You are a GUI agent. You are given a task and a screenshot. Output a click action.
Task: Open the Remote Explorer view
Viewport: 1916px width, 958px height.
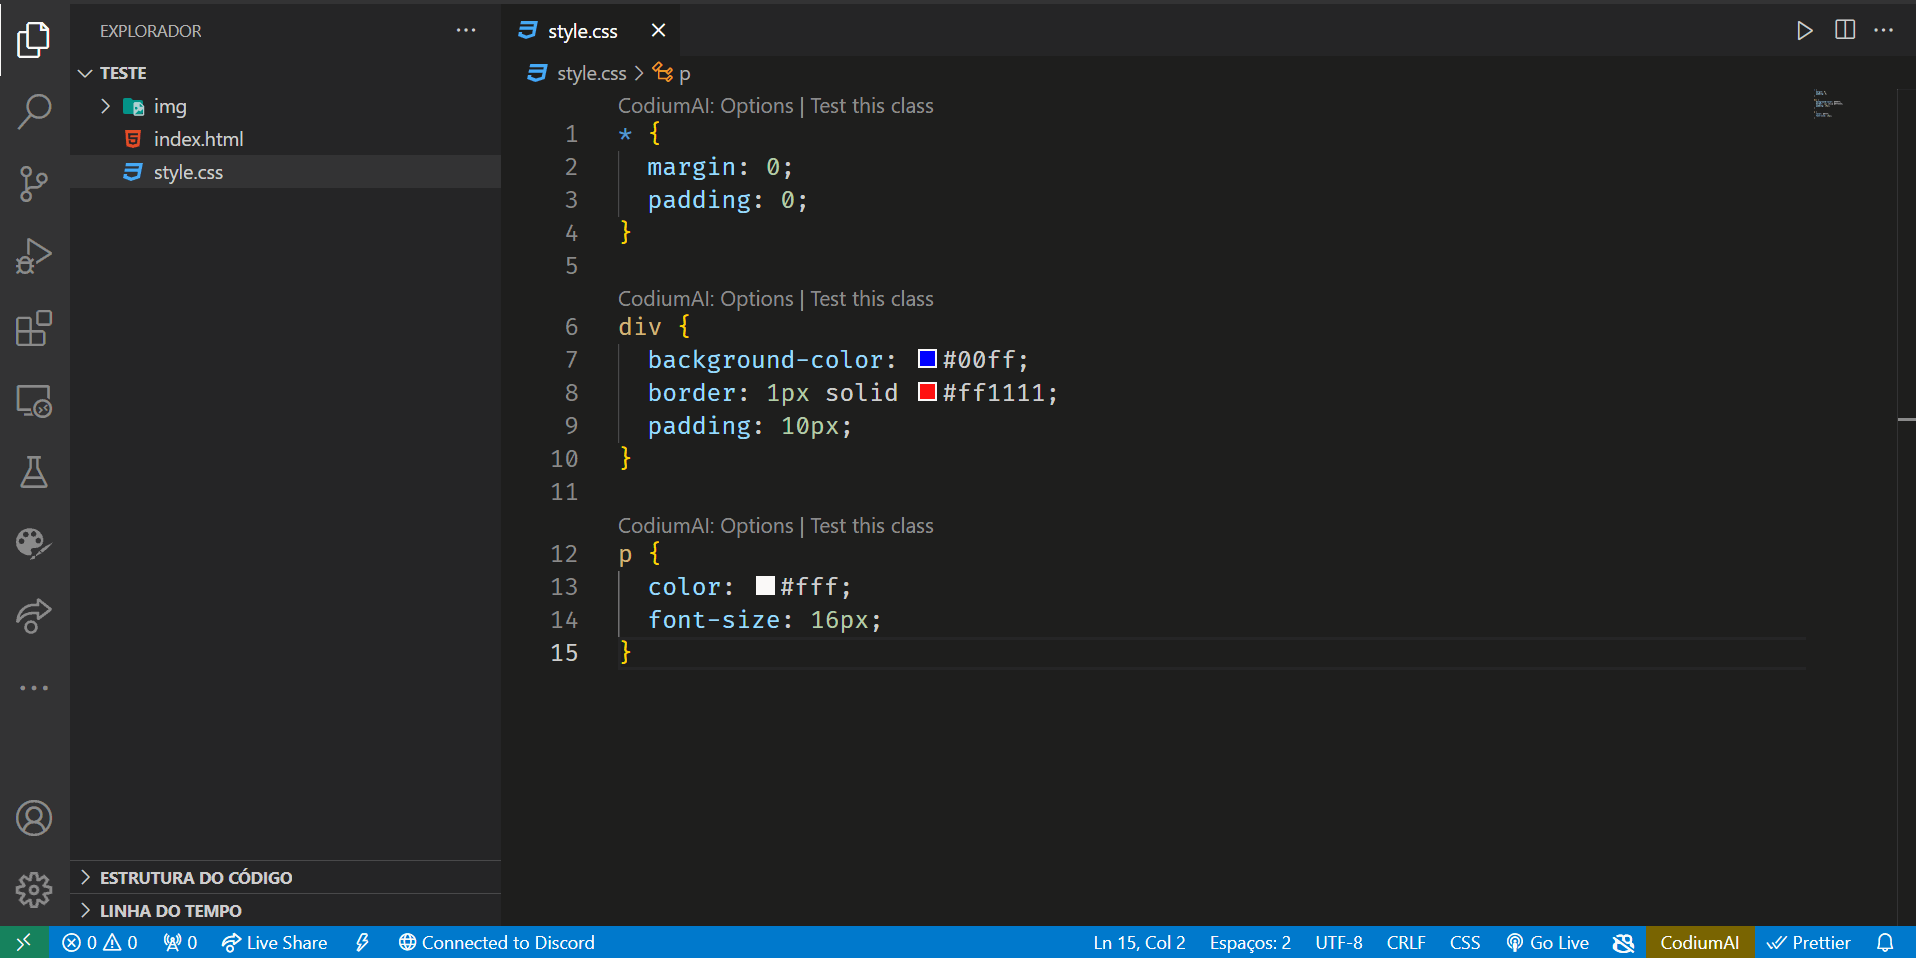pyautogui.click(x=34, y=401)
